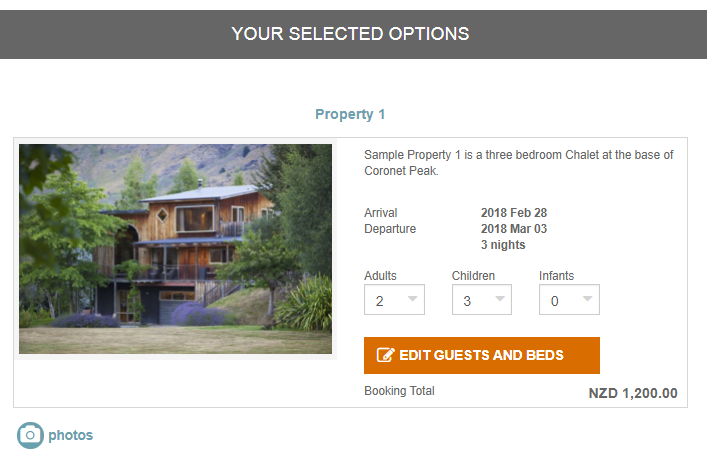Open the Adults dropdown arrow
The image size is (707, 455).
pos(412,299)
